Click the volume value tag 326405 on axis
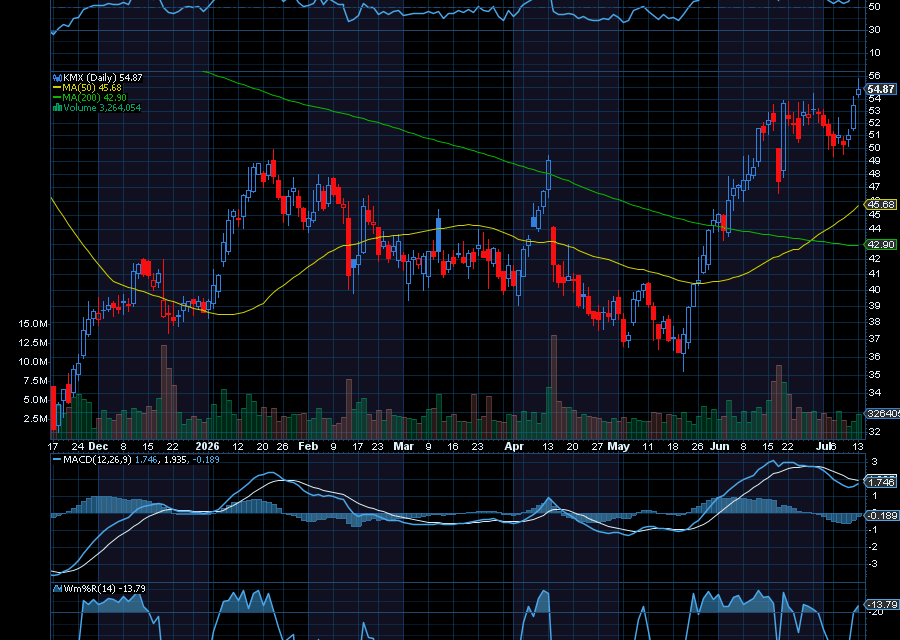Screen dimensions: 900x640 coord(883,413)
